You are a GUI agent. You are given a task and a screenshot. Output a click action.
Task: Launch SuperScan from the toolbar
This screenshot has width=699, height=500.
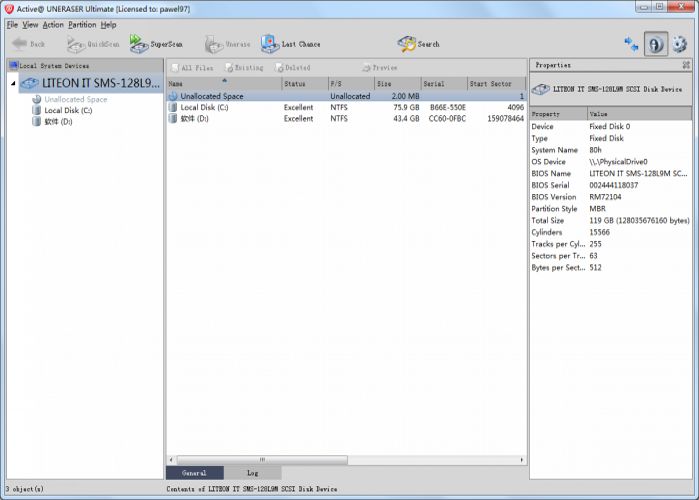coord(156,44)
